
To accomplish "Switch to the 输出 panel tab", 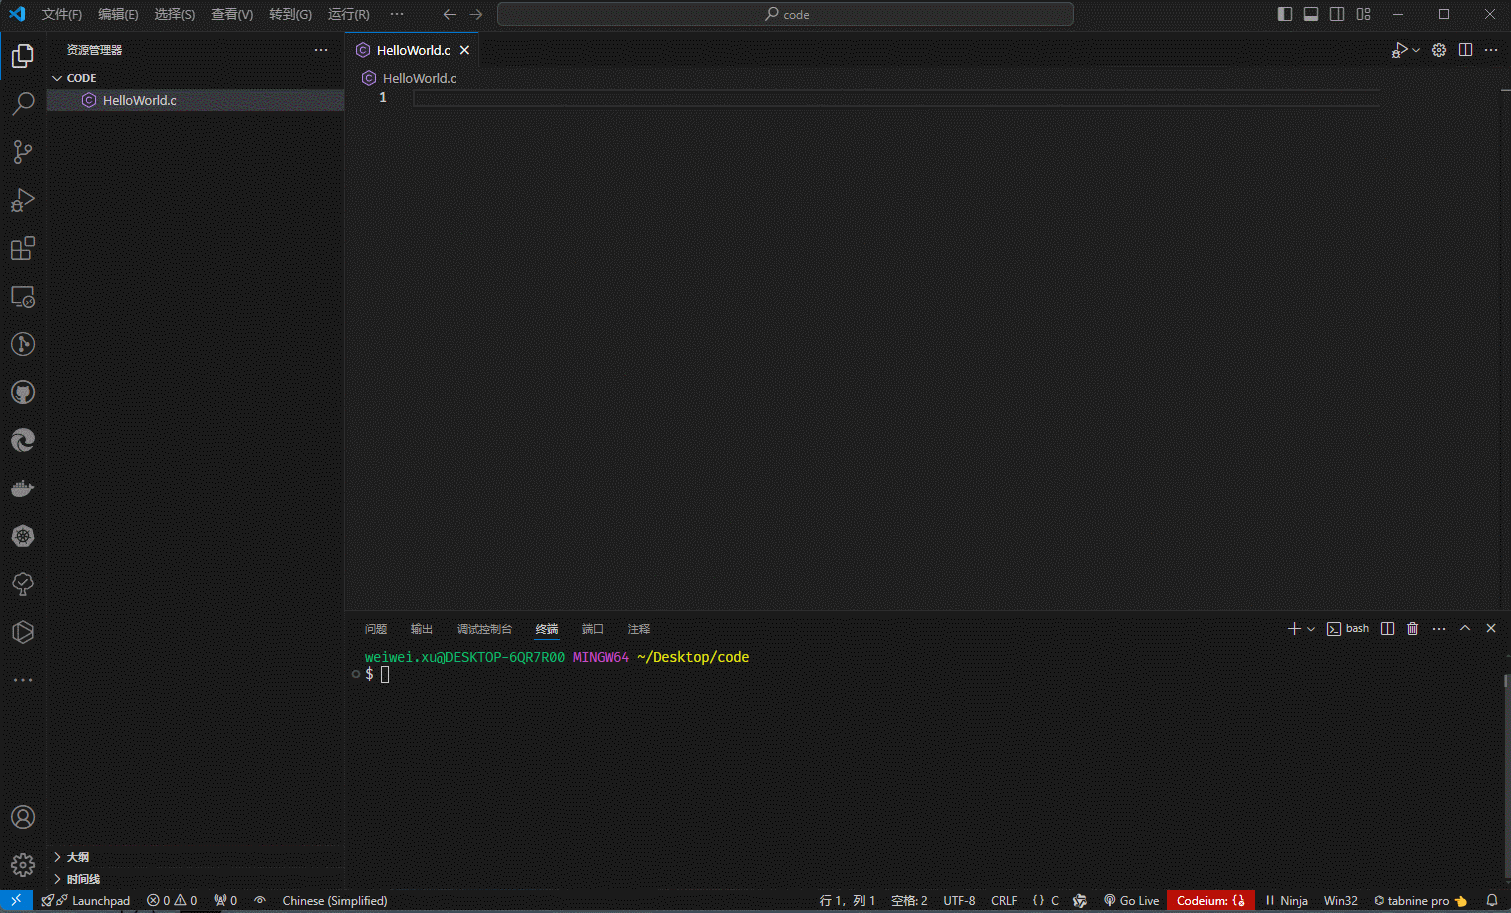I will (421, 629).
